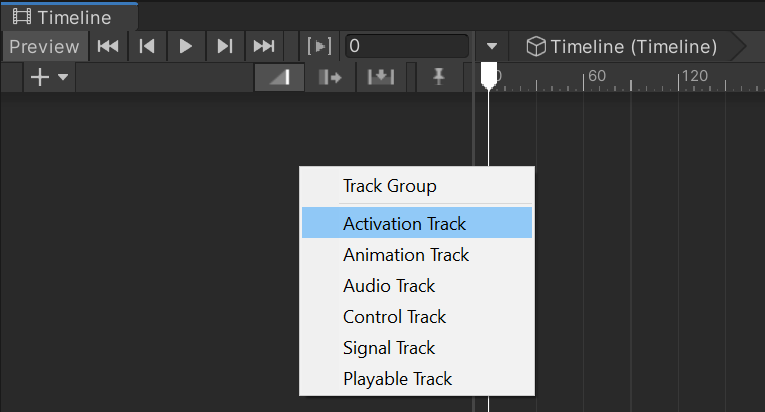Screen dimensions: 765x412
Task: Enable Ripple edit mode
Action: coord(330,78)
